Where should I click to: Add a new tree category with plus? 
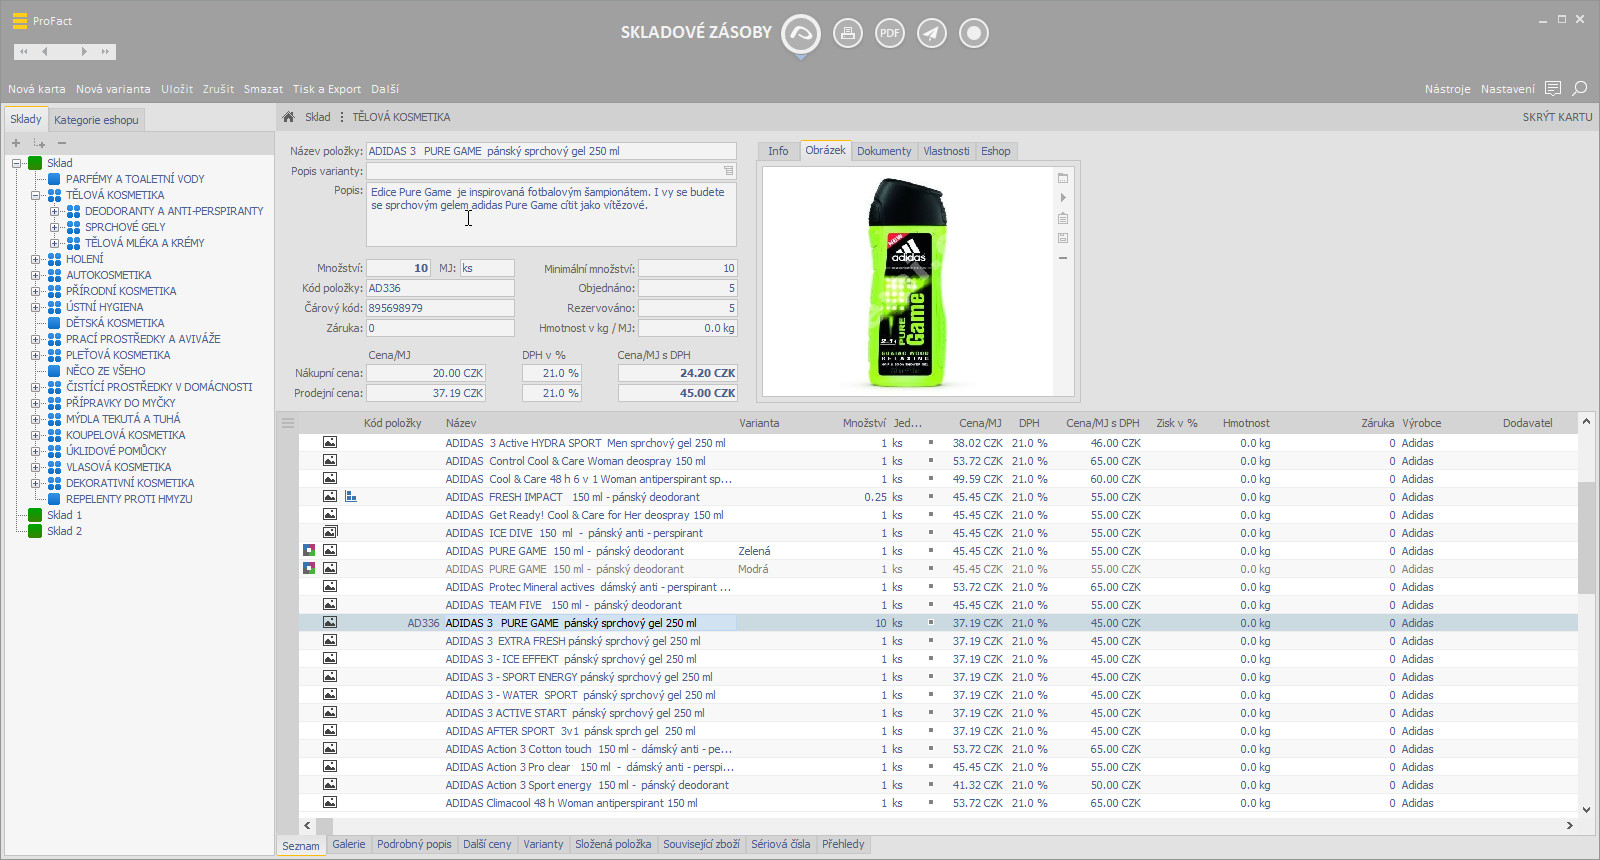[x=16, y=143]
